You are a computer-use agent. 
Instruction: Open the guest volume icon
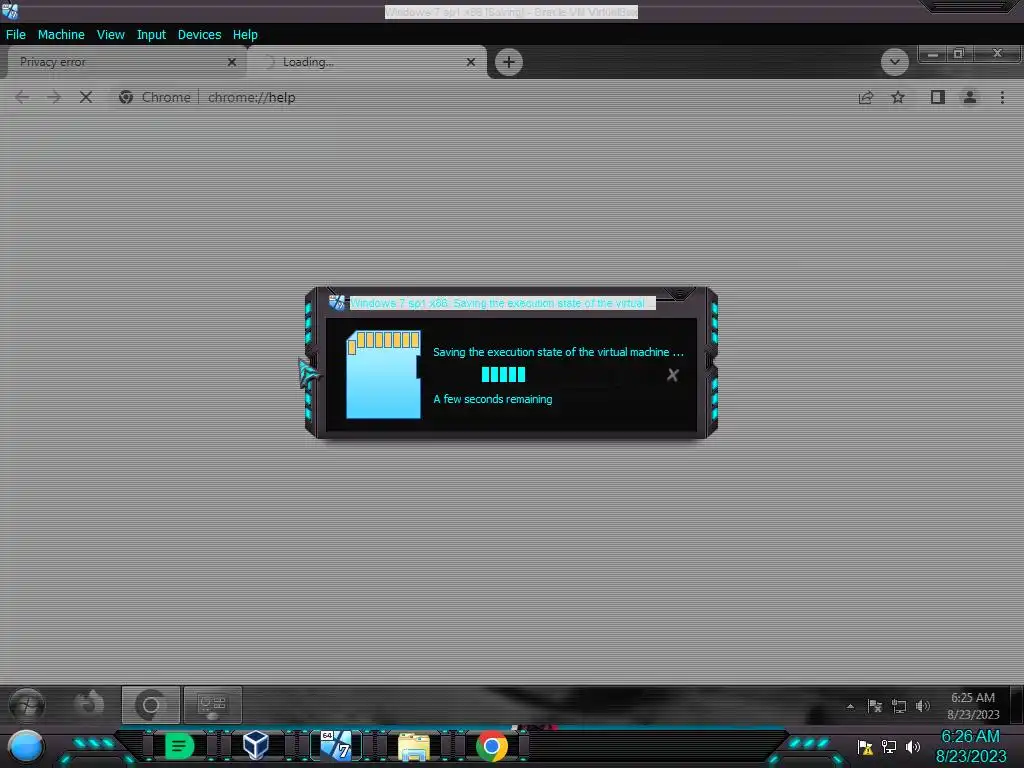coord(923,706)
